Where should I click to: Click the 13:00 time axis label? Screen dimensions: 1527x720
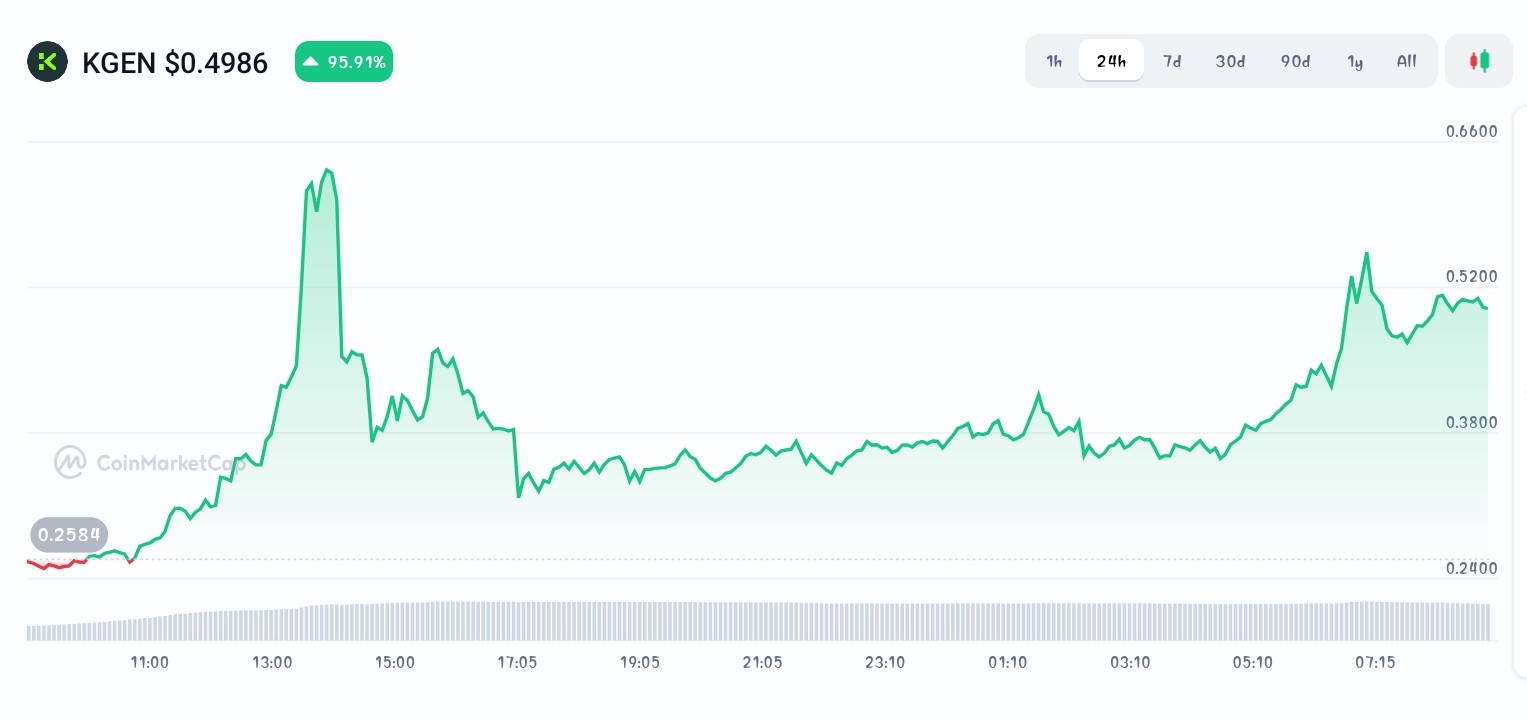(272, 662)
